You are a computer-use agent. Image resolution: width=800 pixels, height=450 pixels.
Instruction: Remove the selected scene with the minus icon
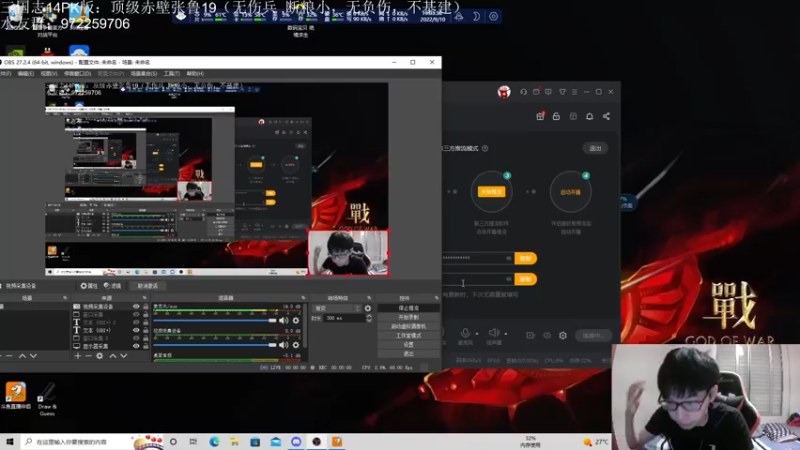pos(9,356)
